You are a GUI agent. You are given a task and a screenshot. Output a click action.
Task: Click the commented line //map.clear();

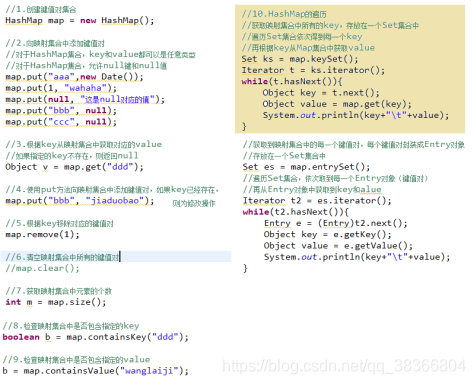tap(42, 268)
